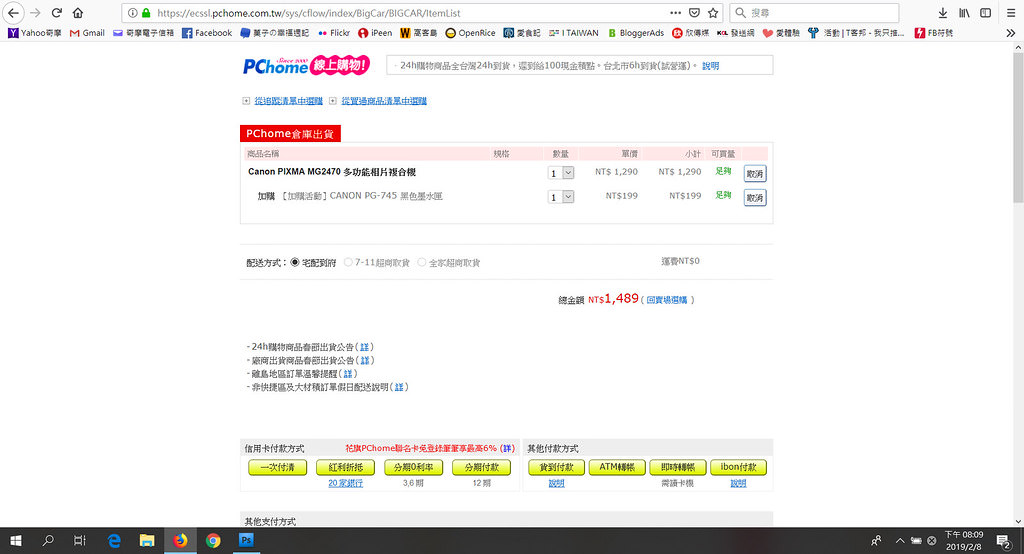1024x554 pixels.
Task: Go back with the browser back arrow
Action: click(14, 12)
